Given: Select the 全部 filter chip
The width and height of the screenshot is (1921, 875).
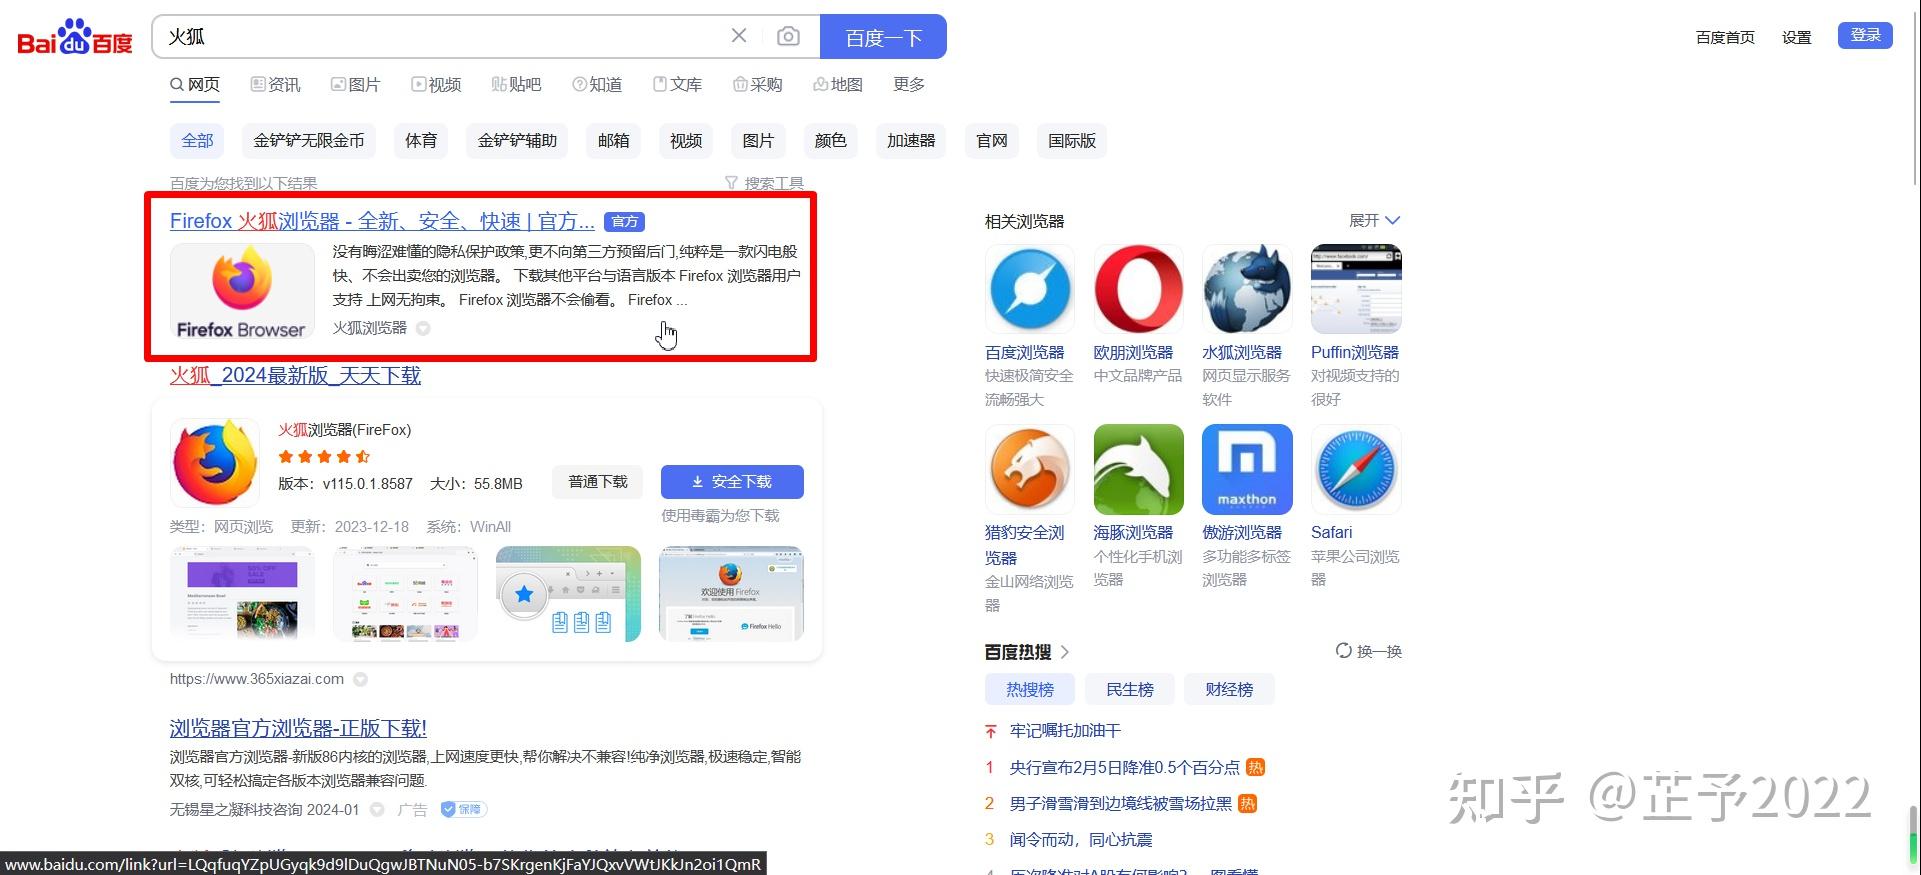Looking at the screenshot, I should click(197, 141).
